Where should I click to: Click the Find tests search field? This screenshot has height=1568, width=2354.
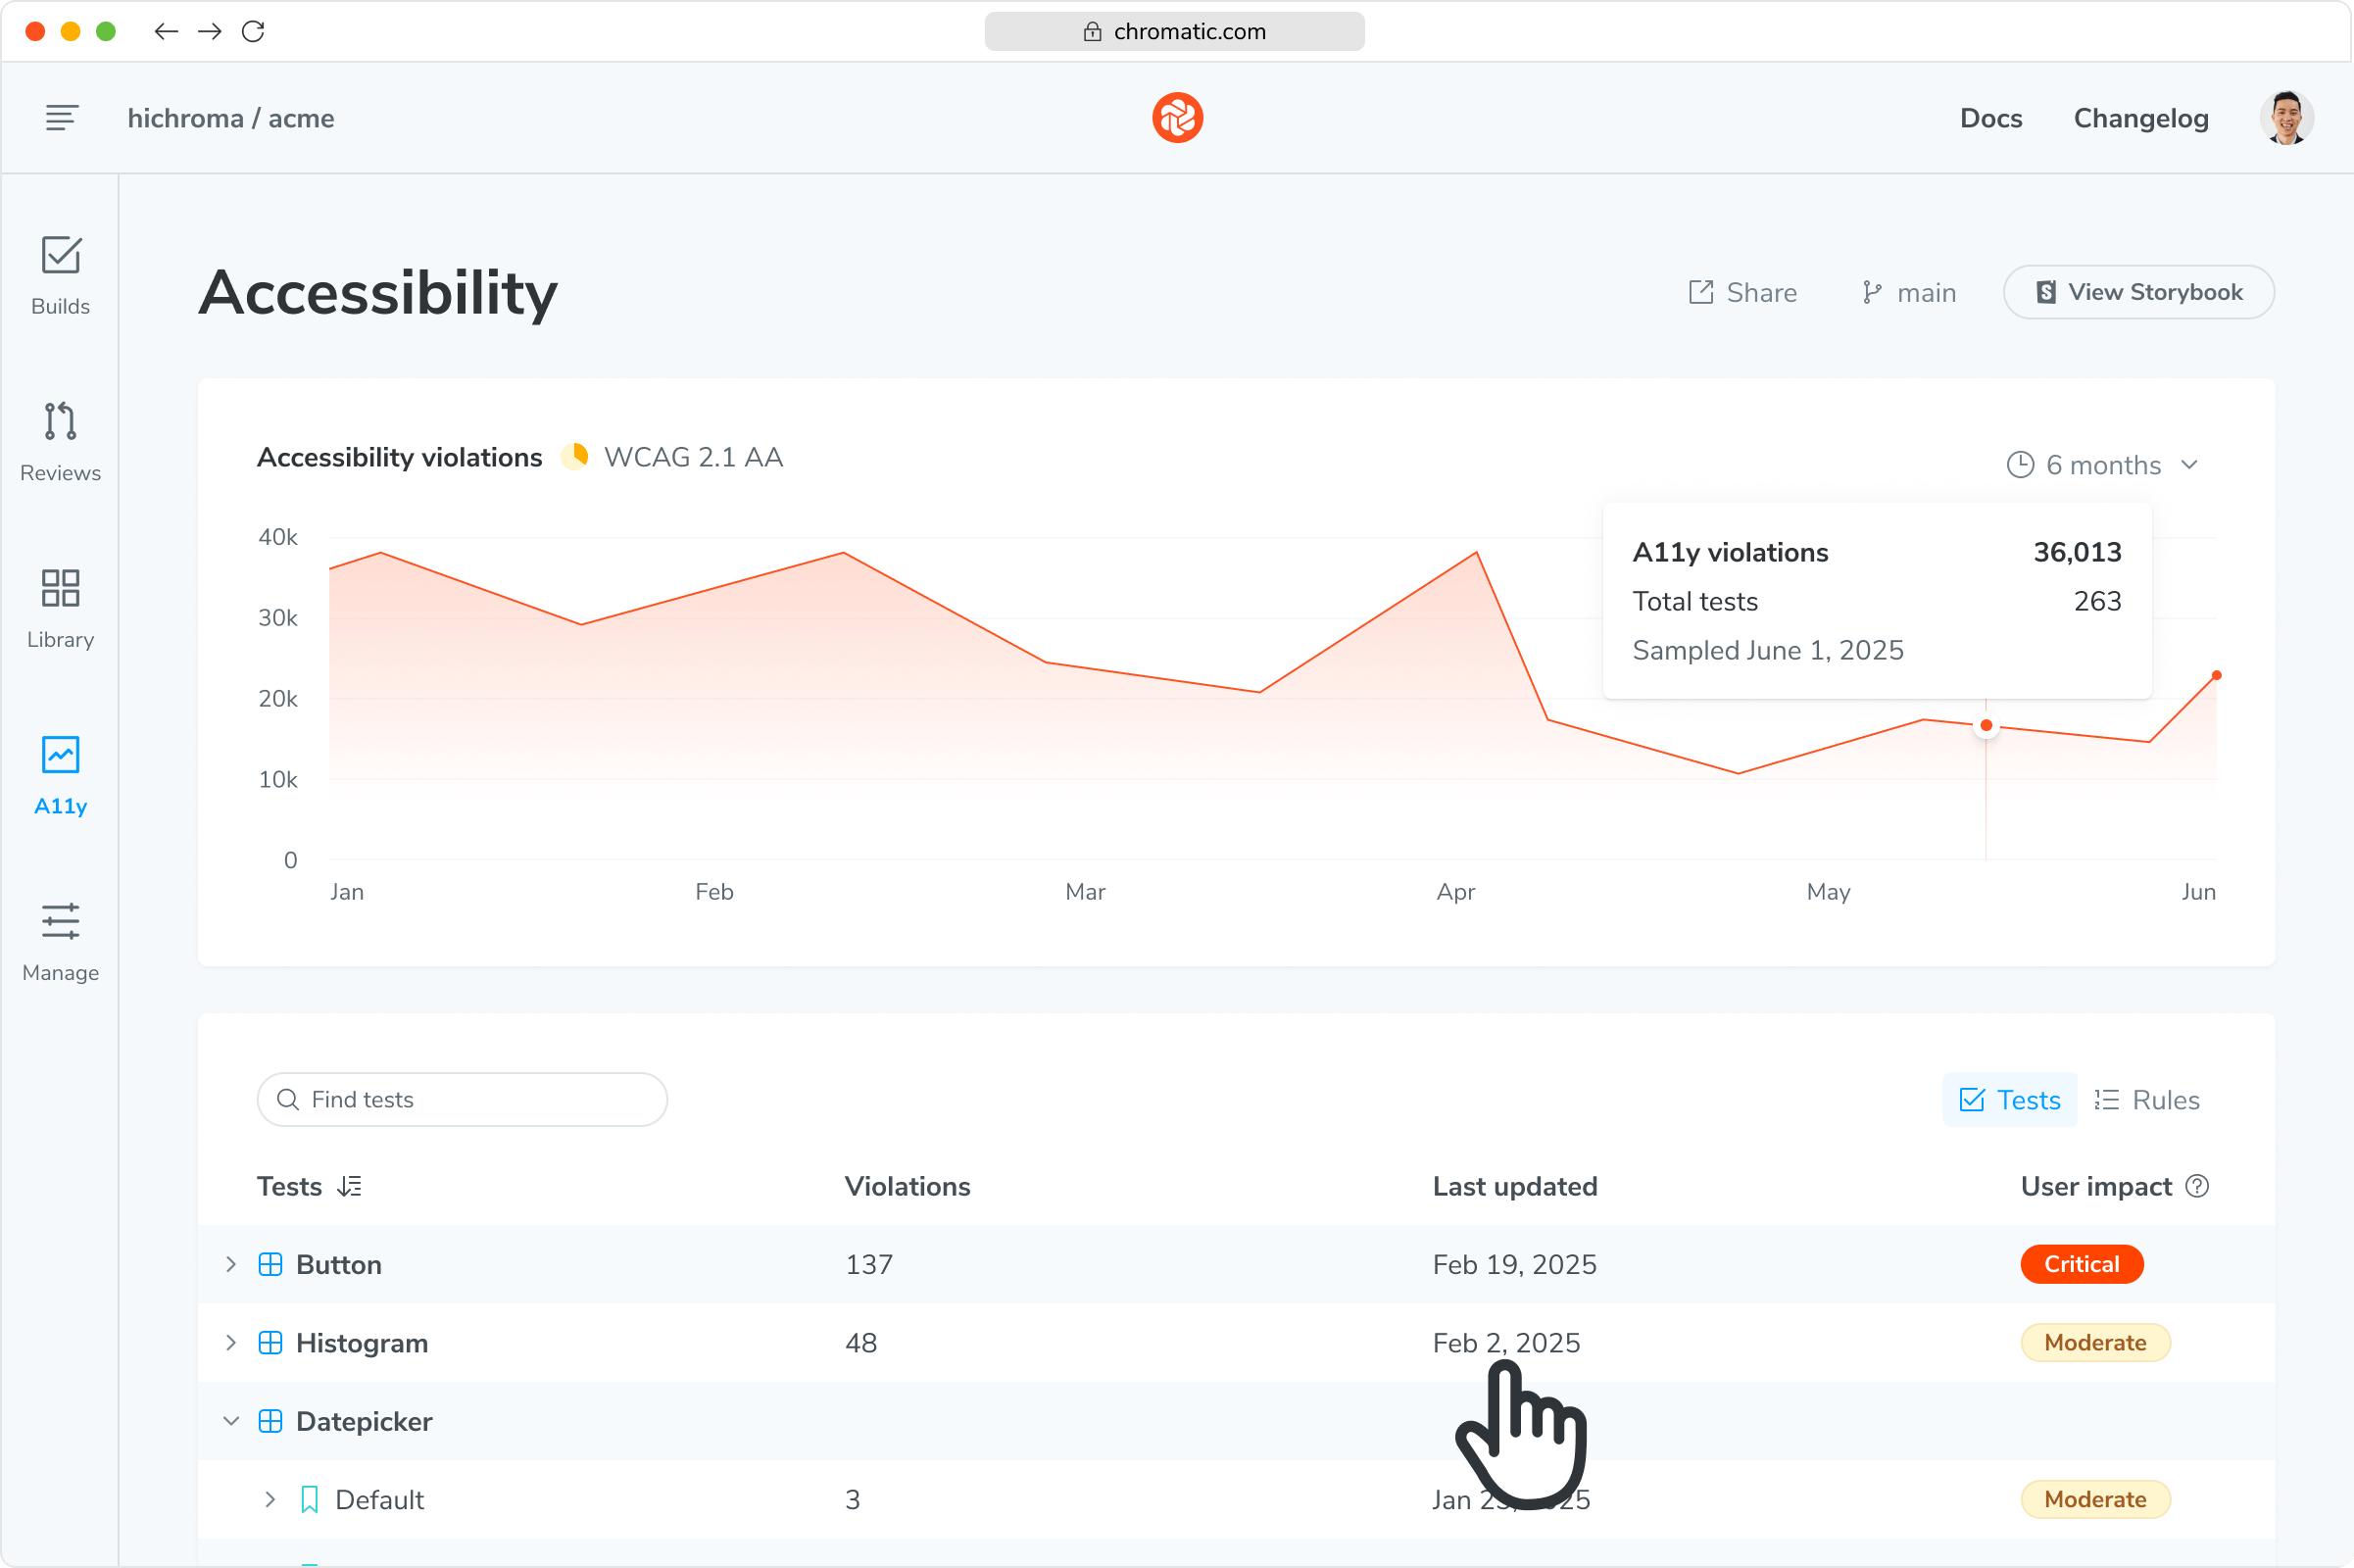462,1100
